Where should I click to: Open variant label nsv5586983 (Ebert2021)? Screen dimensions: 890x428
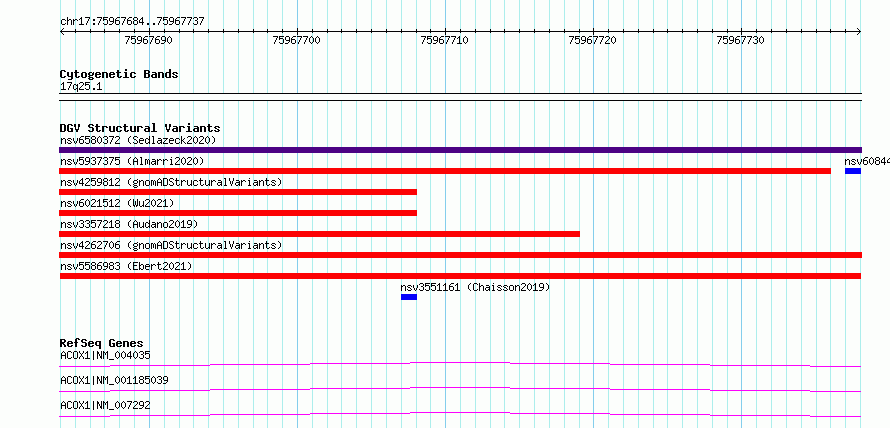[x=126, y=266]
